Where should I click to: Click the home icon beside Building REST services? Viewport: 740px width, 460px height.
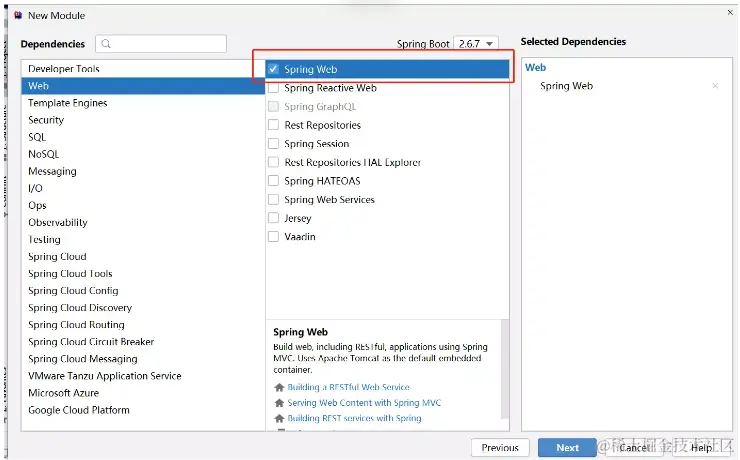(279, 418)
